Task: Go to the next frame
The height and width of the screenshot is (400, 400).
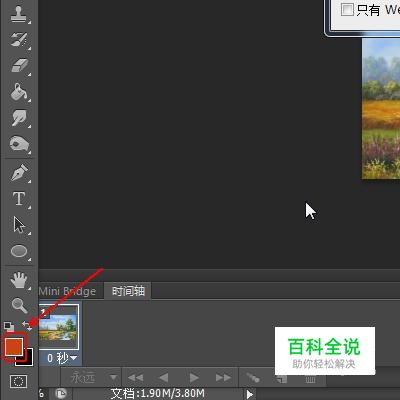Action: coord(223,378)
